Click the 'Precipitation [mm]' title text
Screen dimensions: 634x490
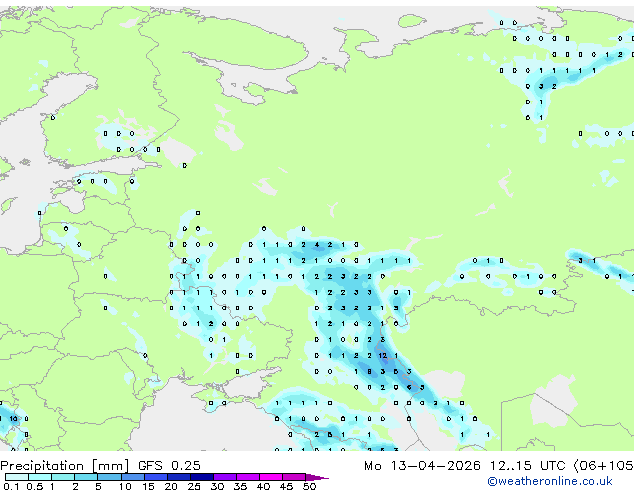[x=65, y=466]
